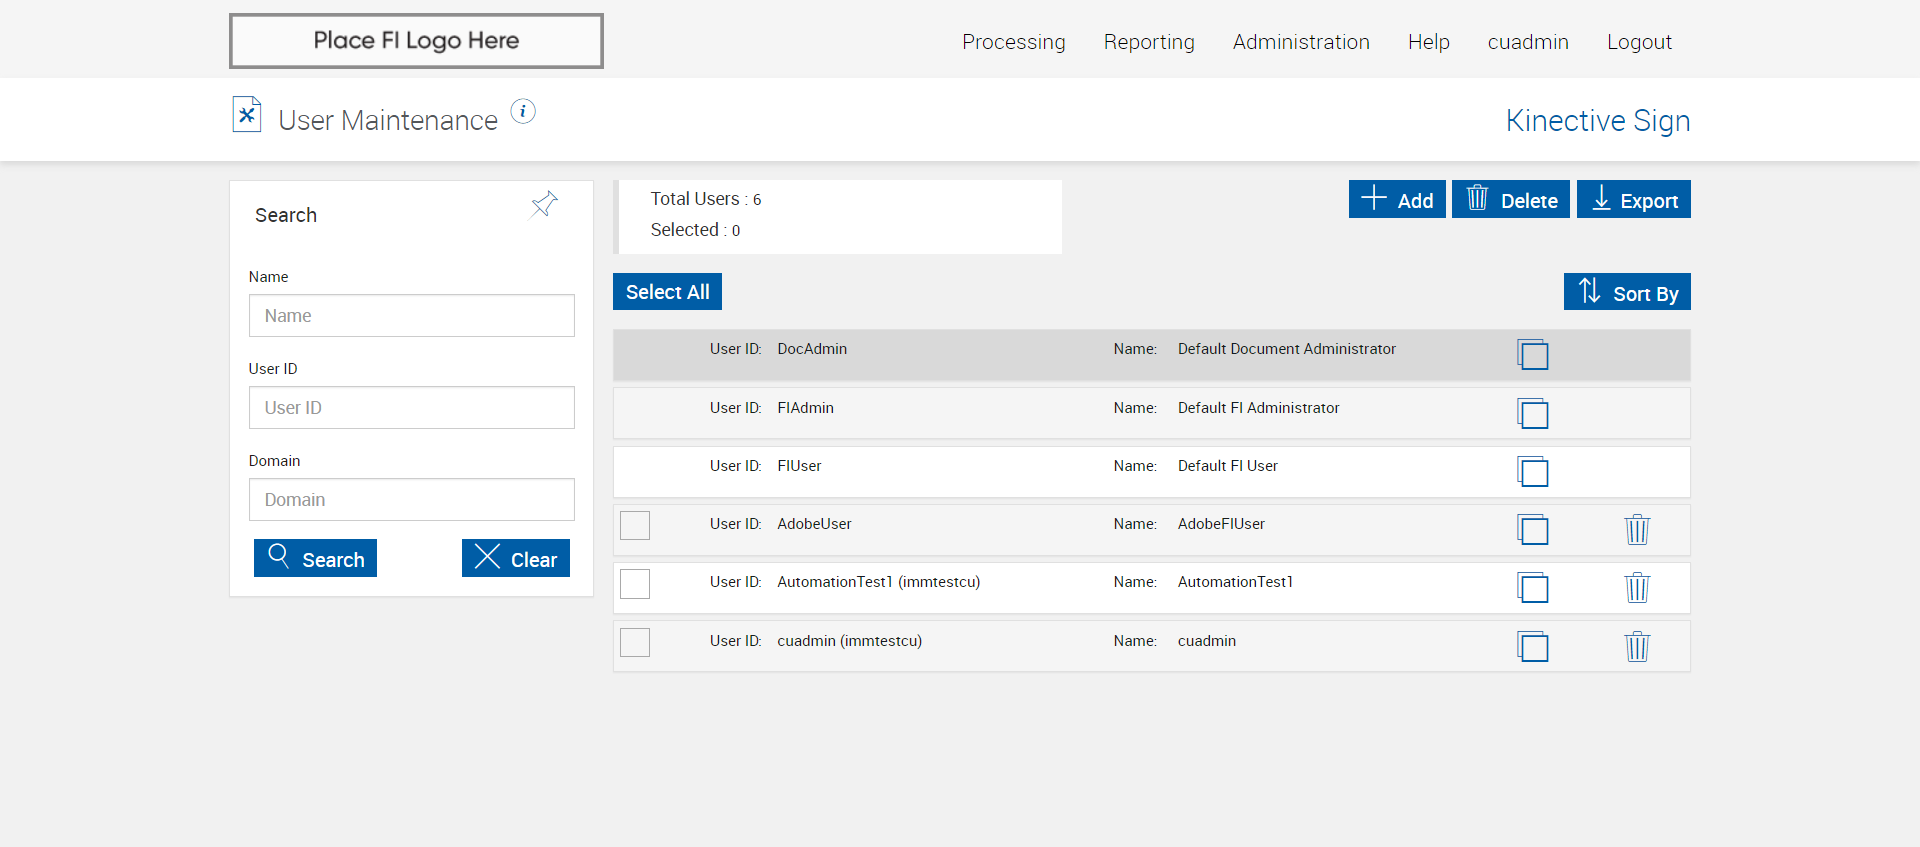Click the copy icon for FIAdmin
The image size is (1920, 847).
pos(1532,413)
